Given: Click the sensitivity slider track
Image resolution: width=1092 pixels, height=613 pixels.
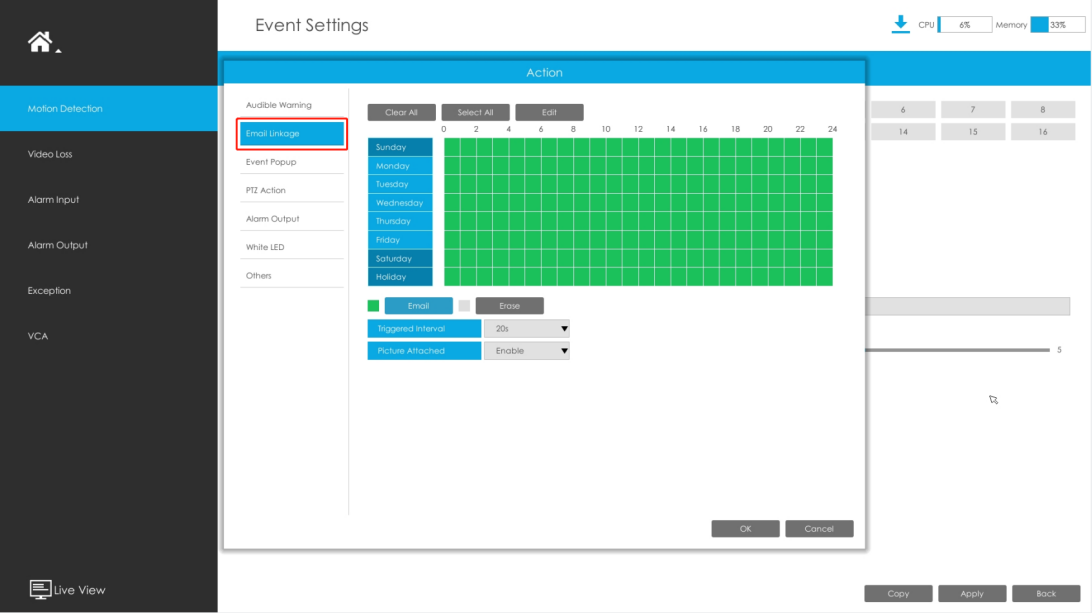Looking at the screenshot, I should tap(958, 350).
